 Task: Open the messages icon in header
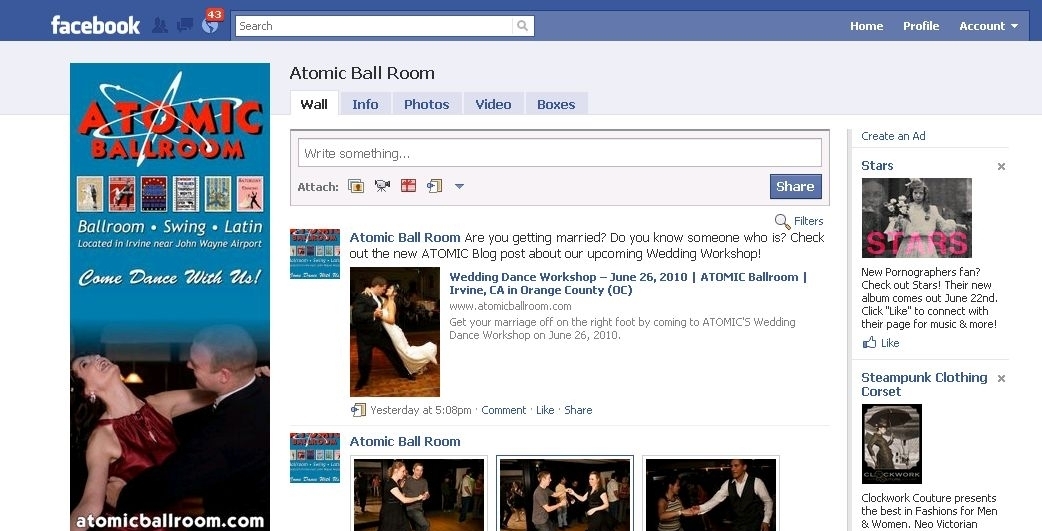click(185, 26)
